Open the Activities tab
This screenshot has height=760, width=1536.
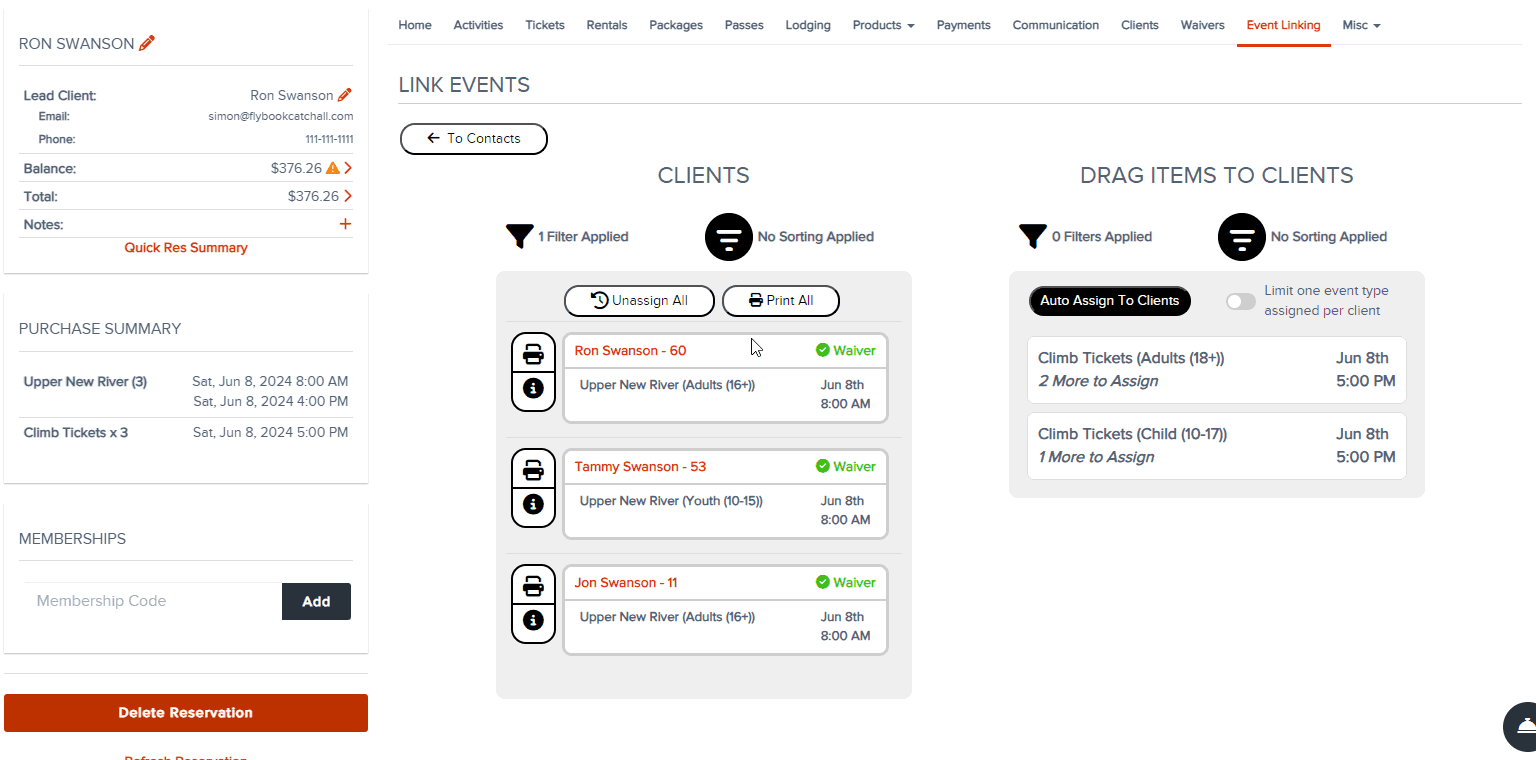click(478, 25)
